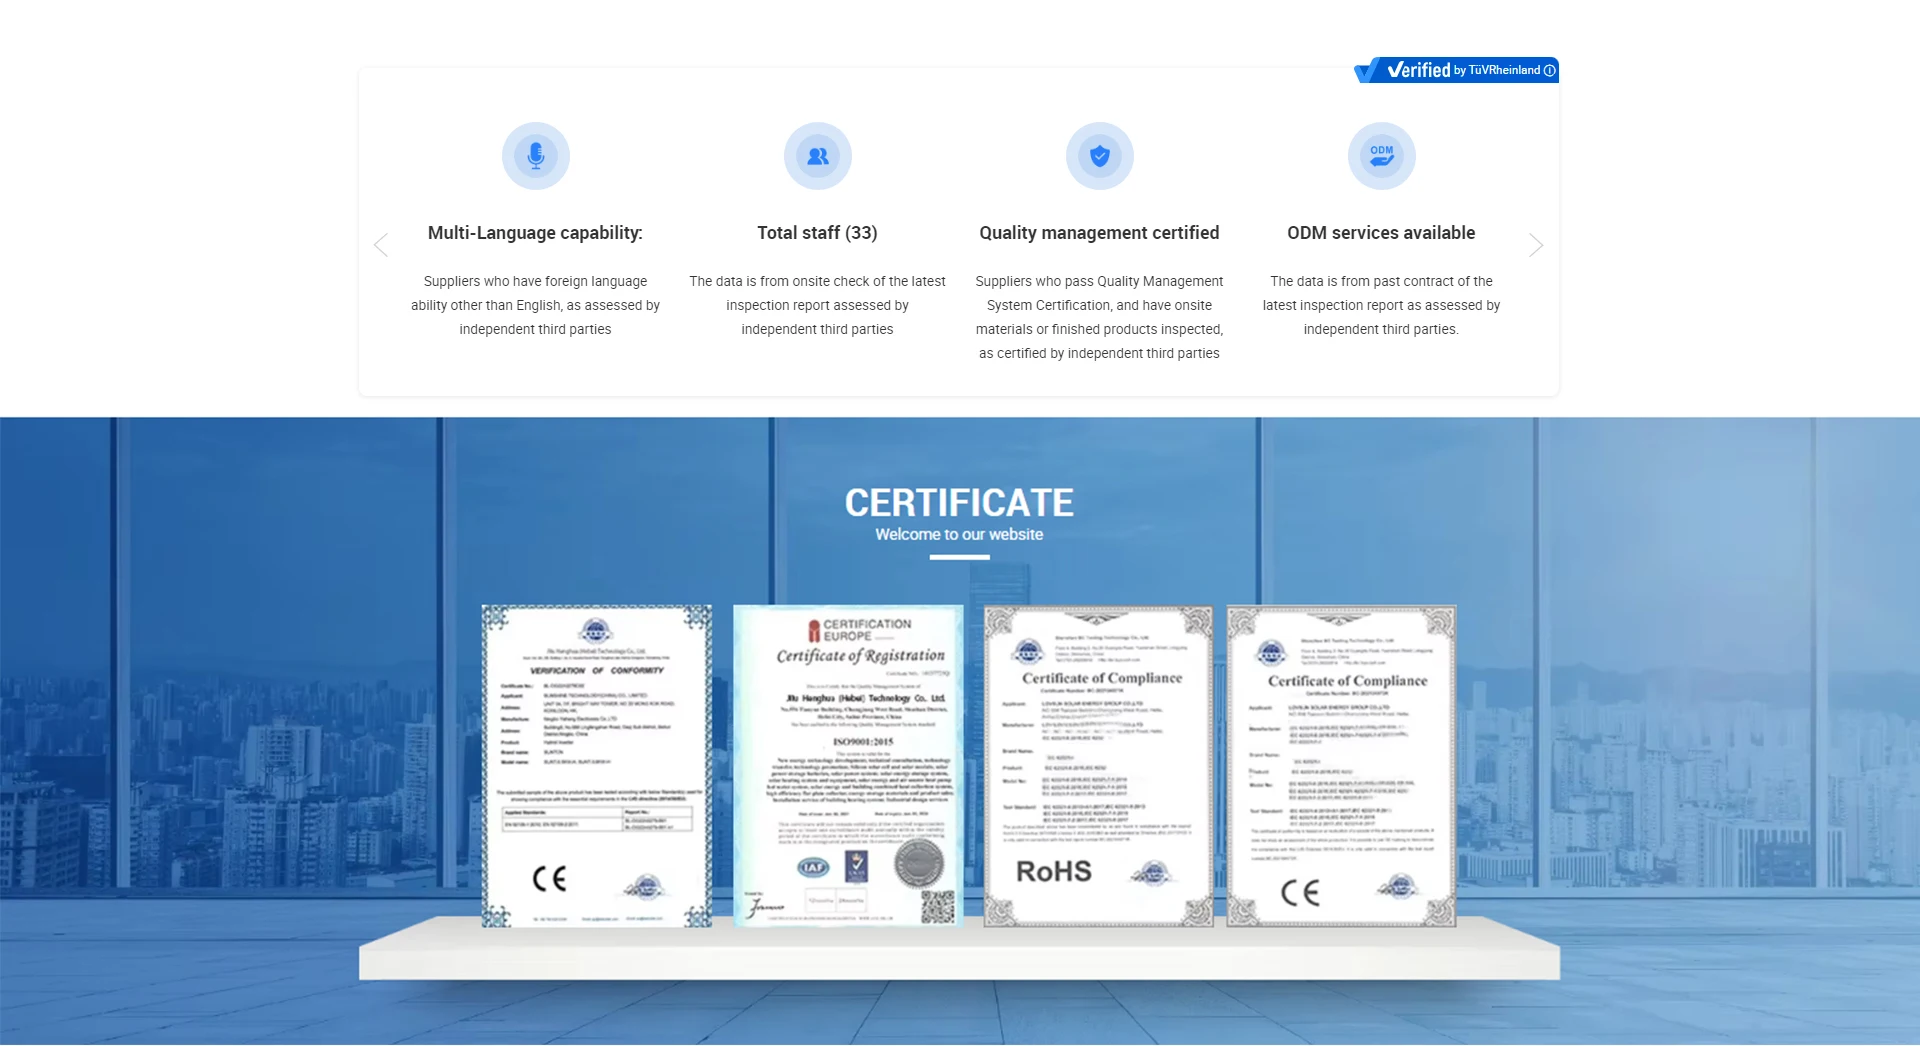Open the CE Certificate of Compliance thumbnail

(1341, 766)
